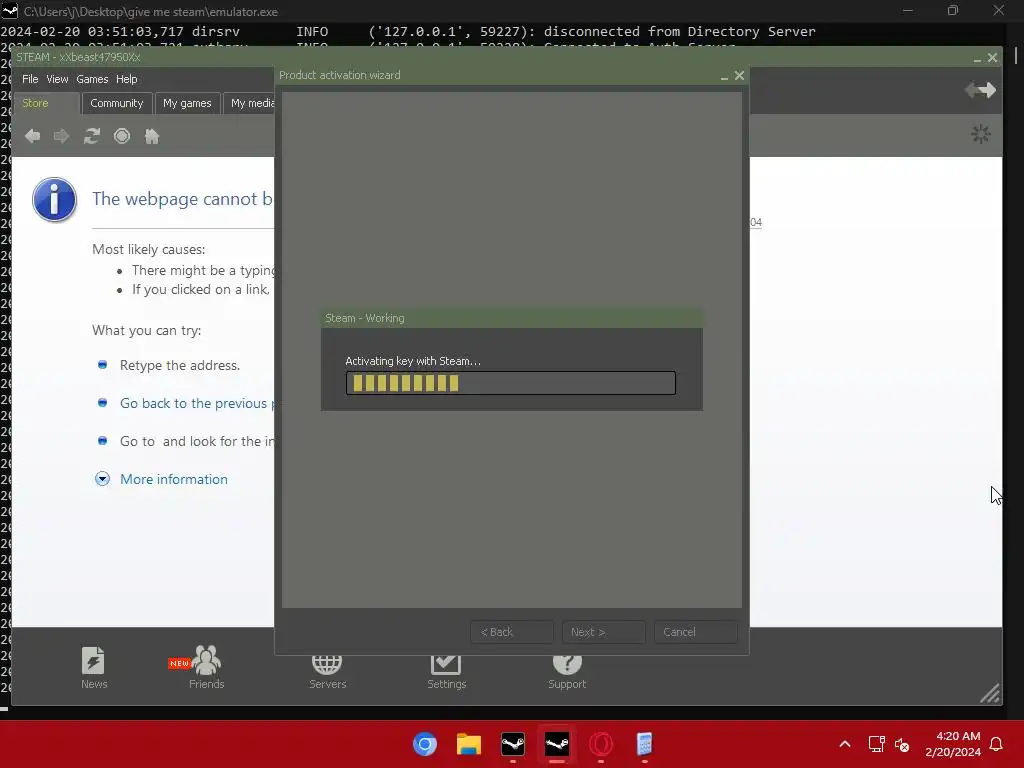Minimize the Product activation wizard

tap(724, 76)
